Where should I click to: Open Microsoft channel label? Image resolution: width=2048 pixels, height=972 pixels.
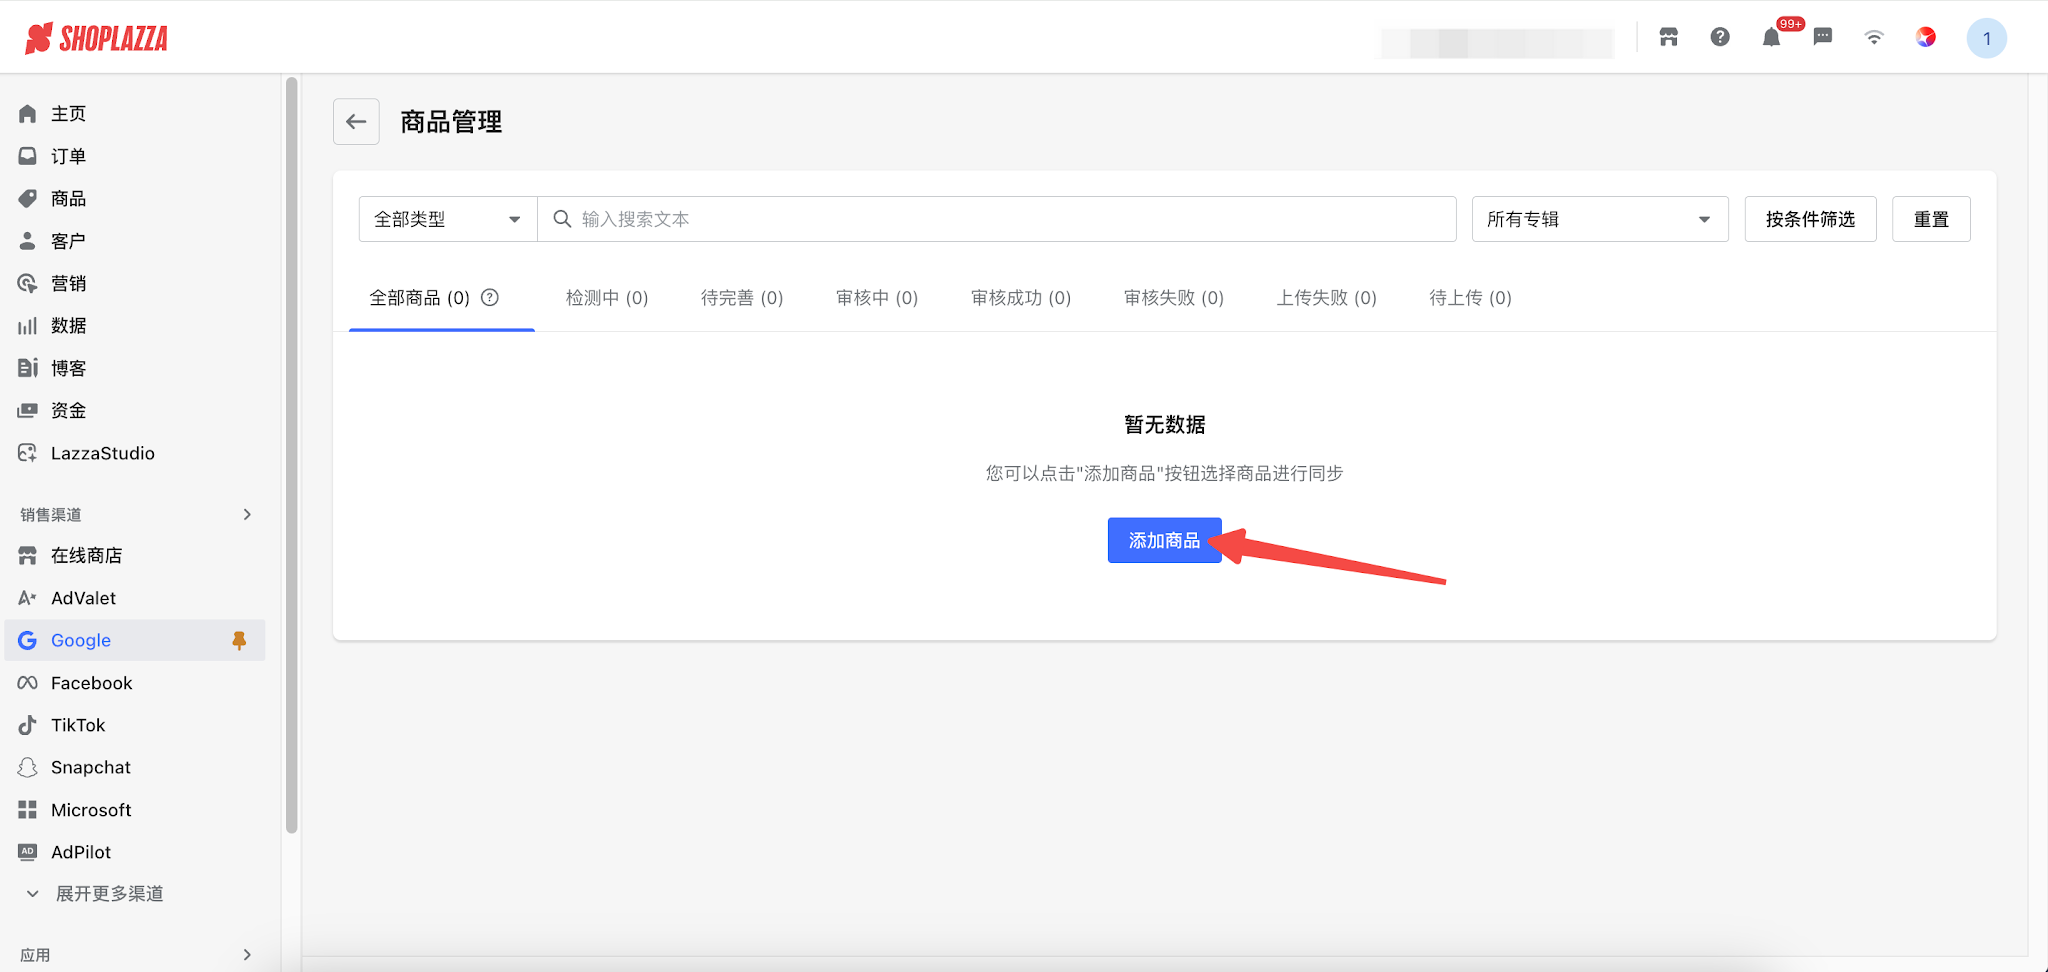(91, 810)
